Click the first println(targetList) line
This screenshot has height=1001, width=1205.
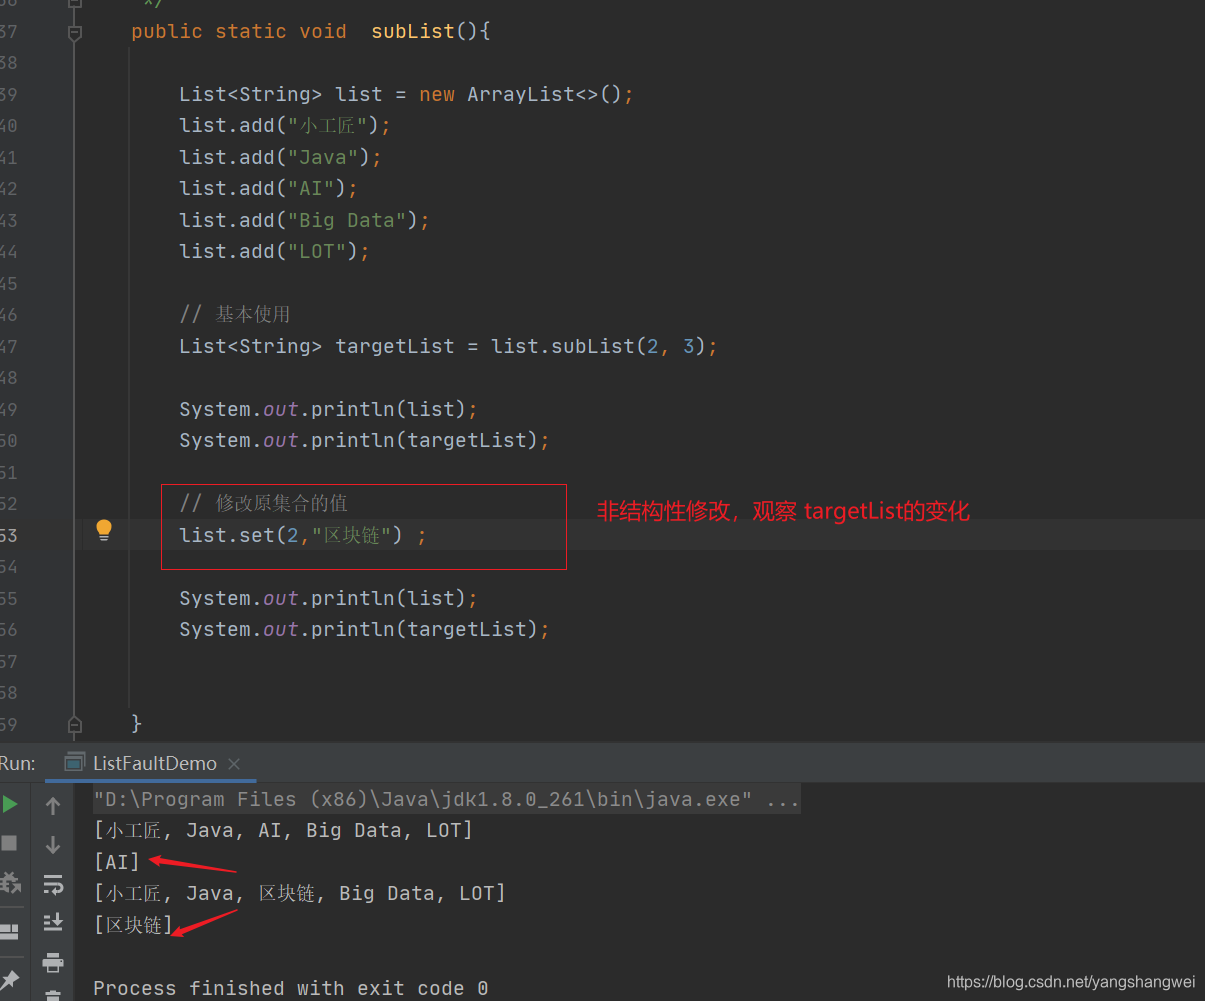(x=365, y=440)
